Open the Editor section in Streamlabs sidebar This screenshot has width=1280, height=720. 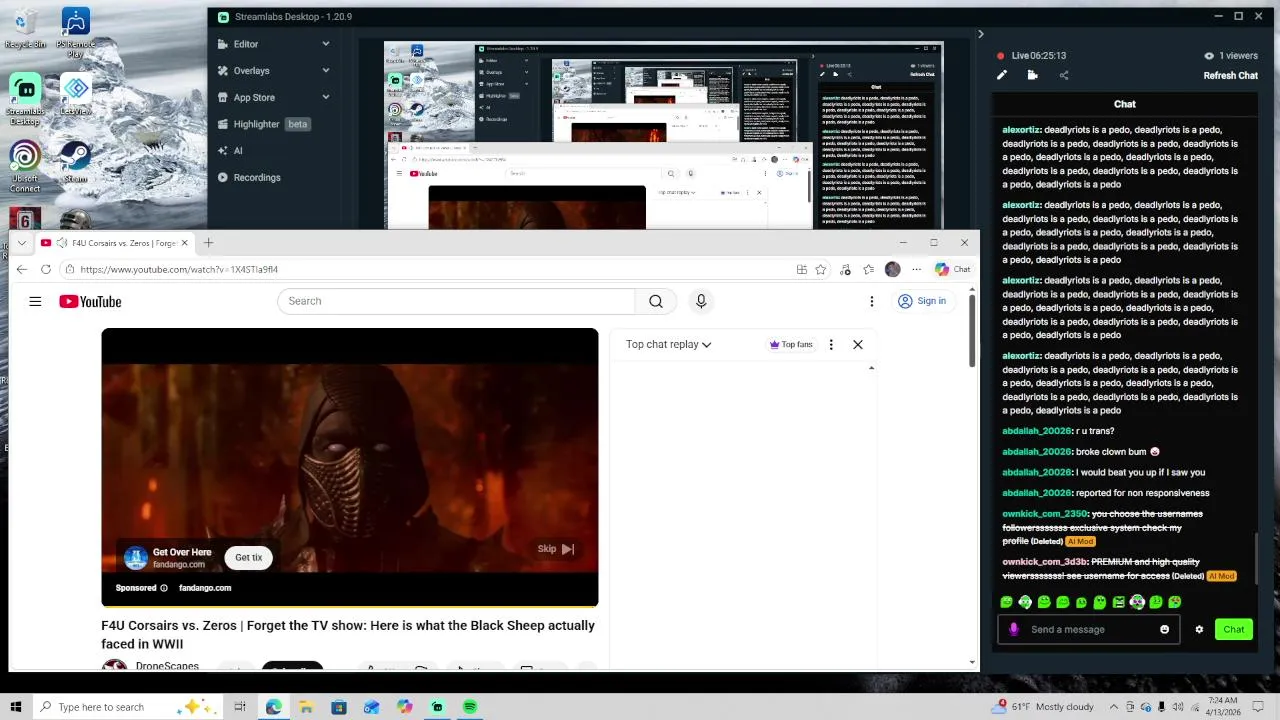tap(245, 44)
